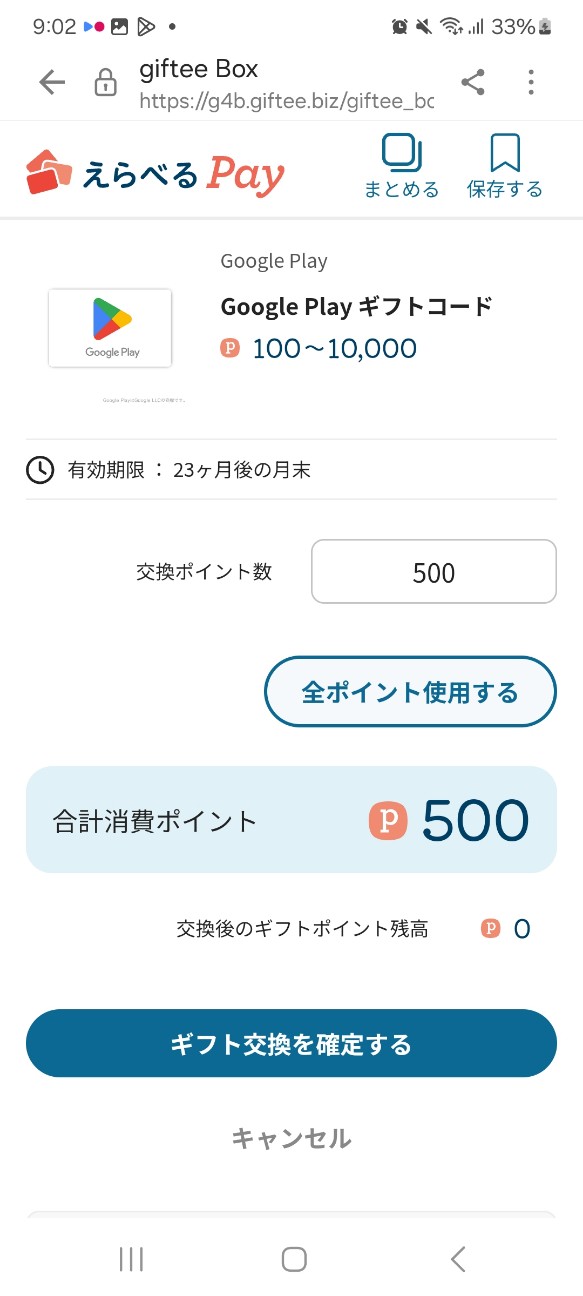Open the recent apps button
This screenshot has height=1296, width=583.
pyautogui.click(x=130, y=1259)
